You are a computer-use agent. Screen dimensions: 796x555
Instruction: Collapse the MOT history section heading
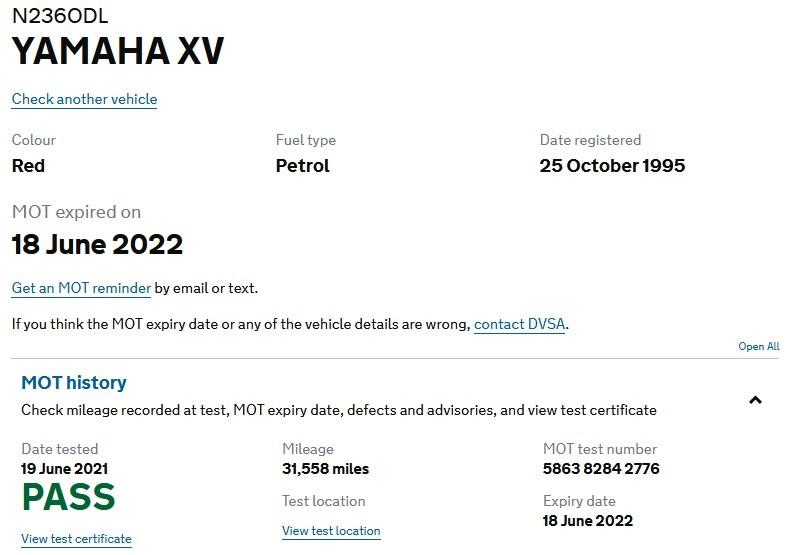pyautogui.click(x=74, y=382)
